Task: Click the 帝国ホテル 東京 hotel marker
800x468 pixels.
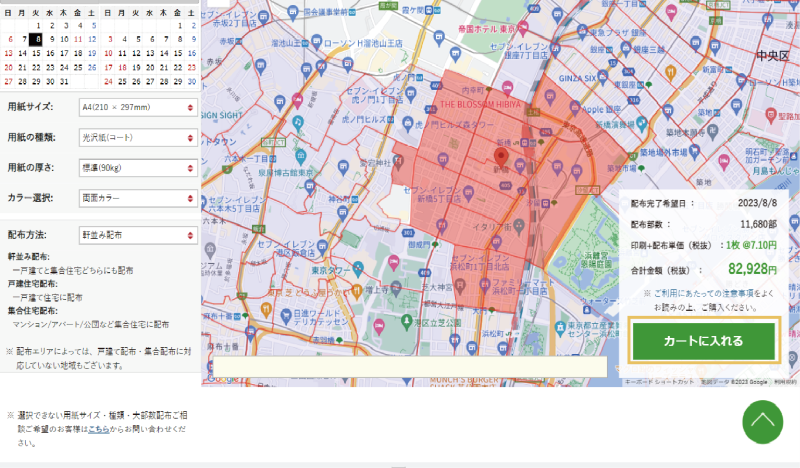Action: pyautogui.click(x=522, y=28)
